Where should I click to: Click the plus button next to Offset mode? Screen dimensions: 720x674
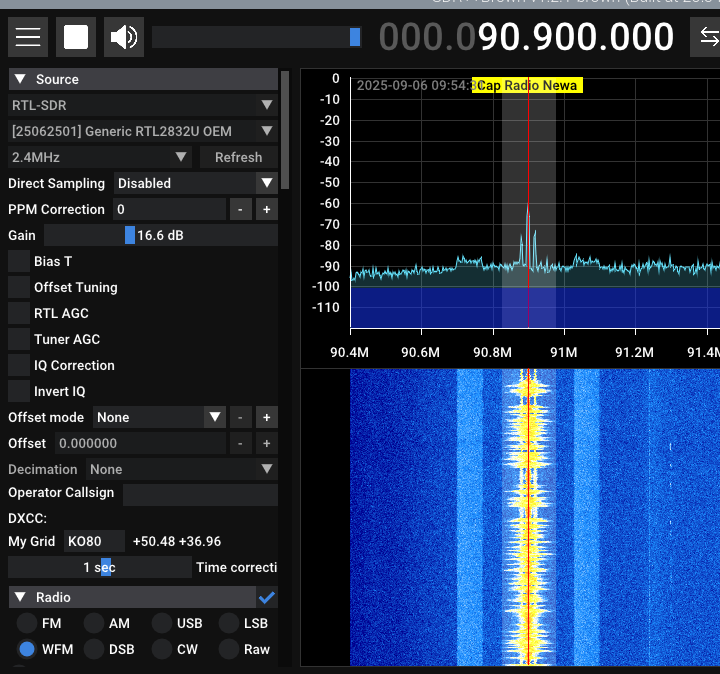[x=266, y=417]
